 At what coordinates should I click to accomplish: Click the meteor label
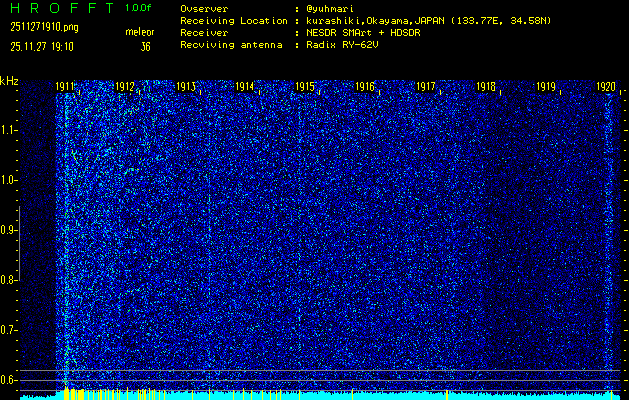140,32
